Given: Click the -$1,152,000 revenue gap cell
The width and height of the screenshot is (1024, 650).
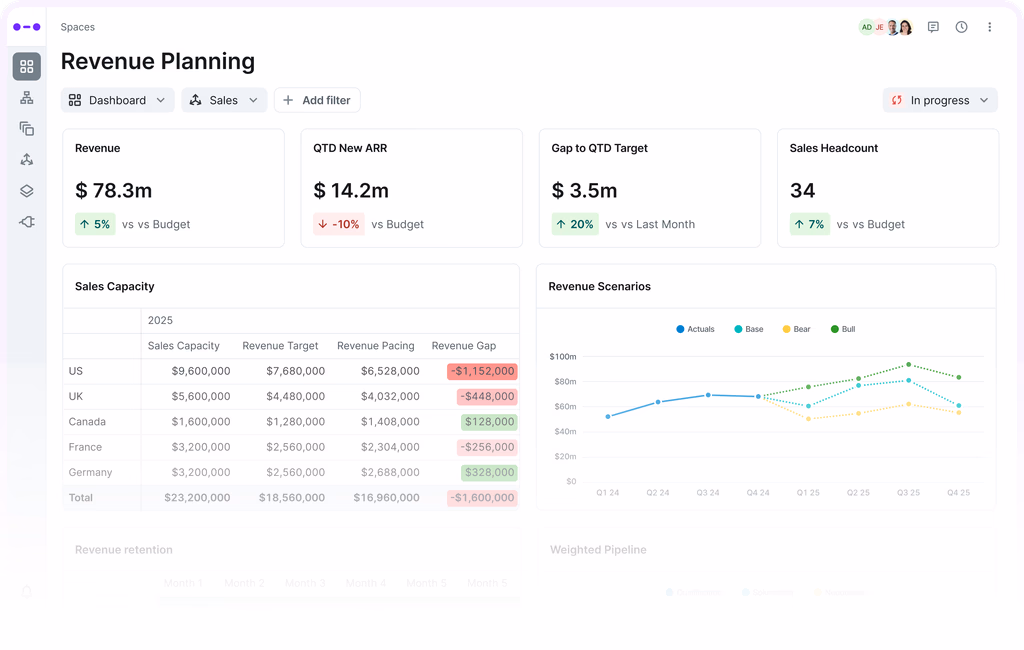Looking at the screenshot, I should (x=483, y=371).
